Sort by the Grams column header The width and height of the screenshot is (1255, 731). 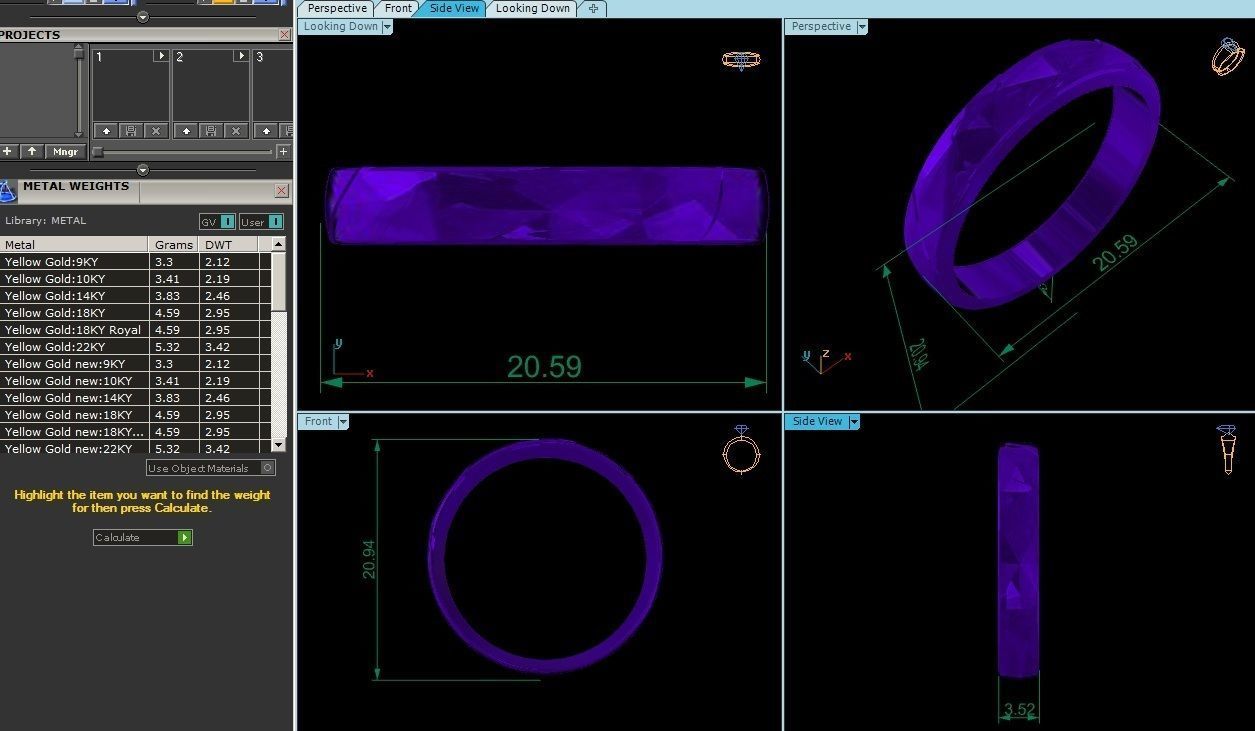click(174, 245)
